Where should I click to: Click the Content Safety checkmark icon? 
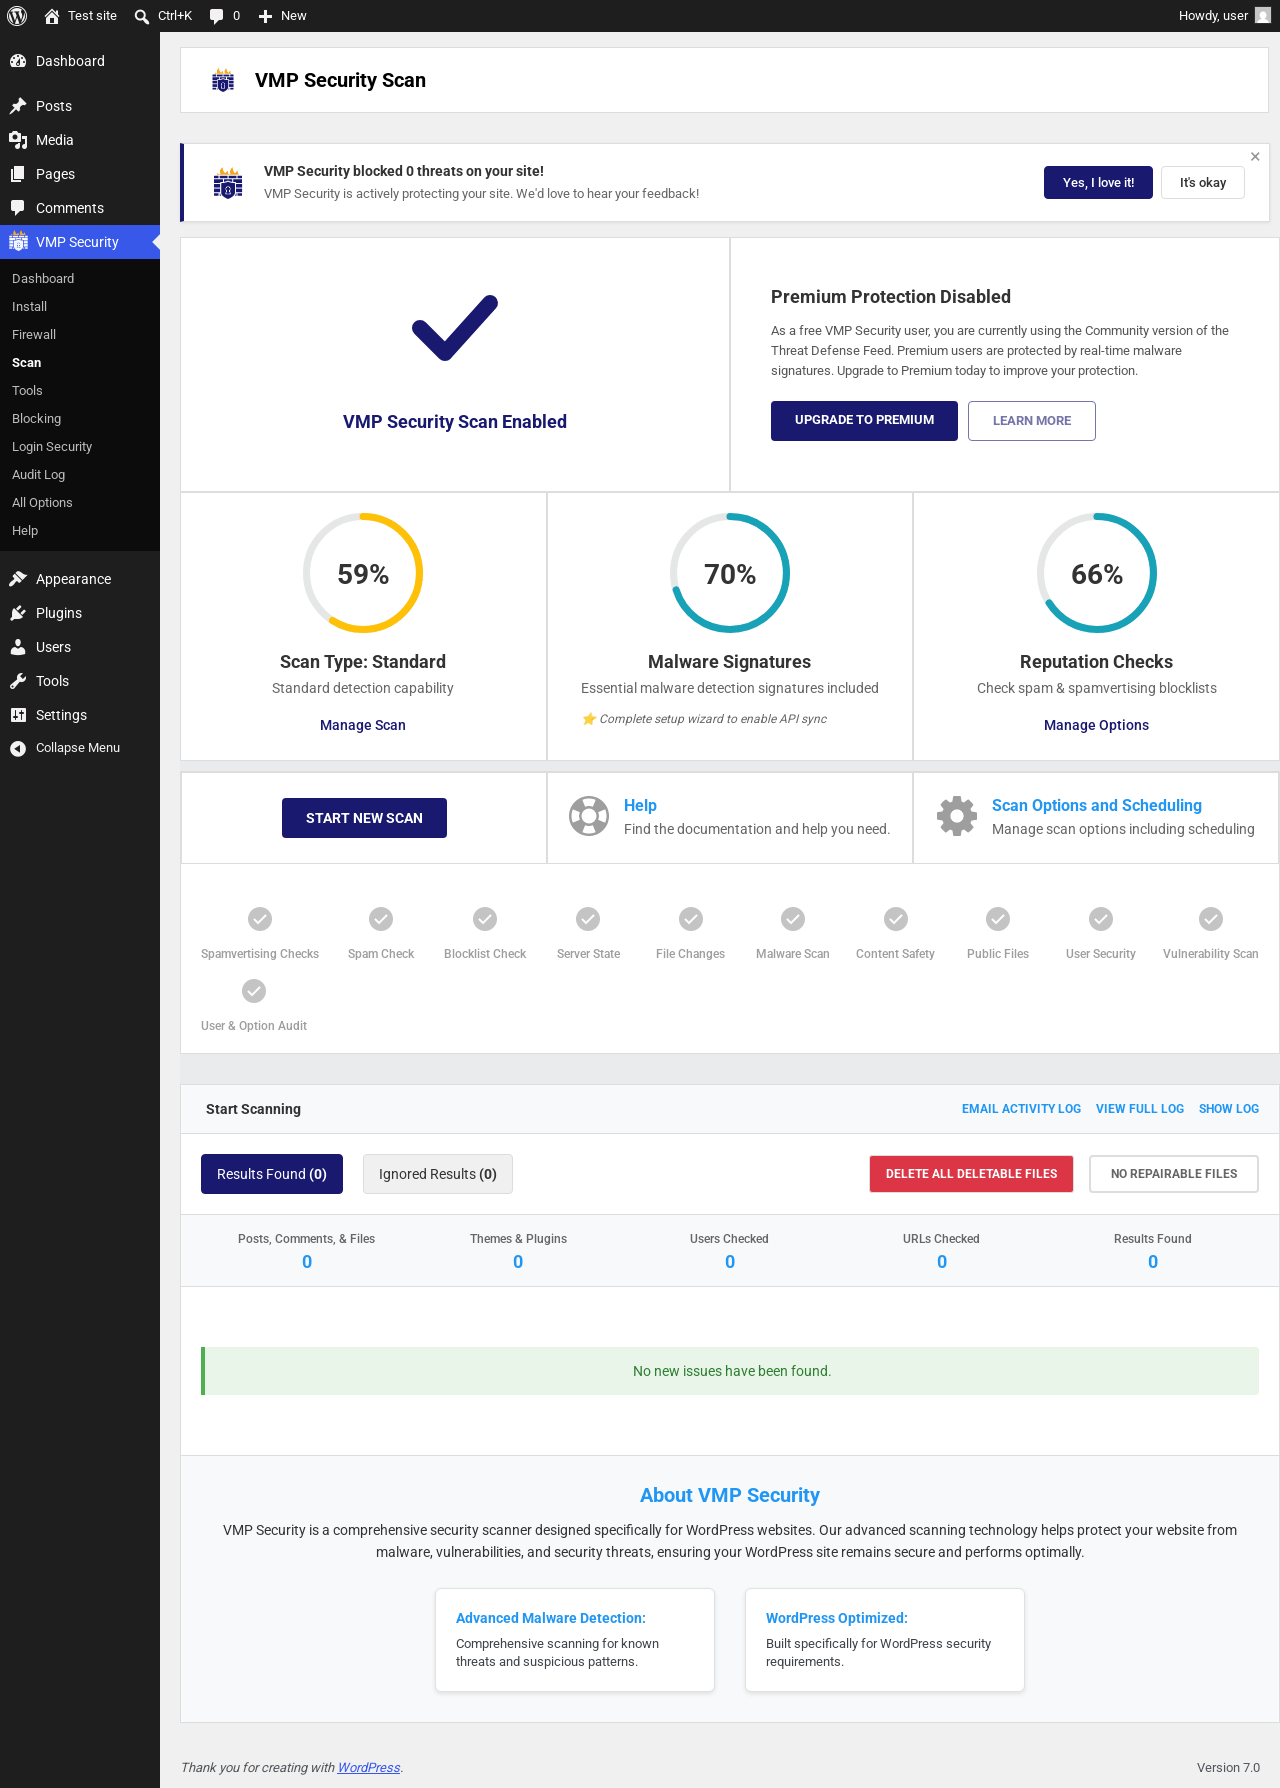[x=896, y=919]
